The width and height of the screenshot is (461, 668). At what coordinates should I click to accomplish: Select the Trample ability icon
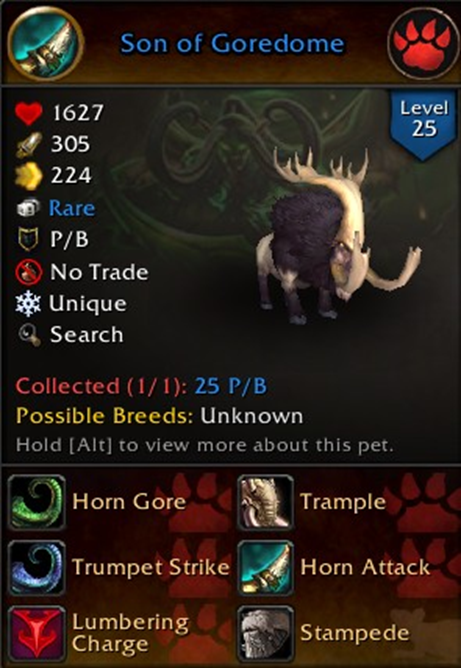(265, 503)
